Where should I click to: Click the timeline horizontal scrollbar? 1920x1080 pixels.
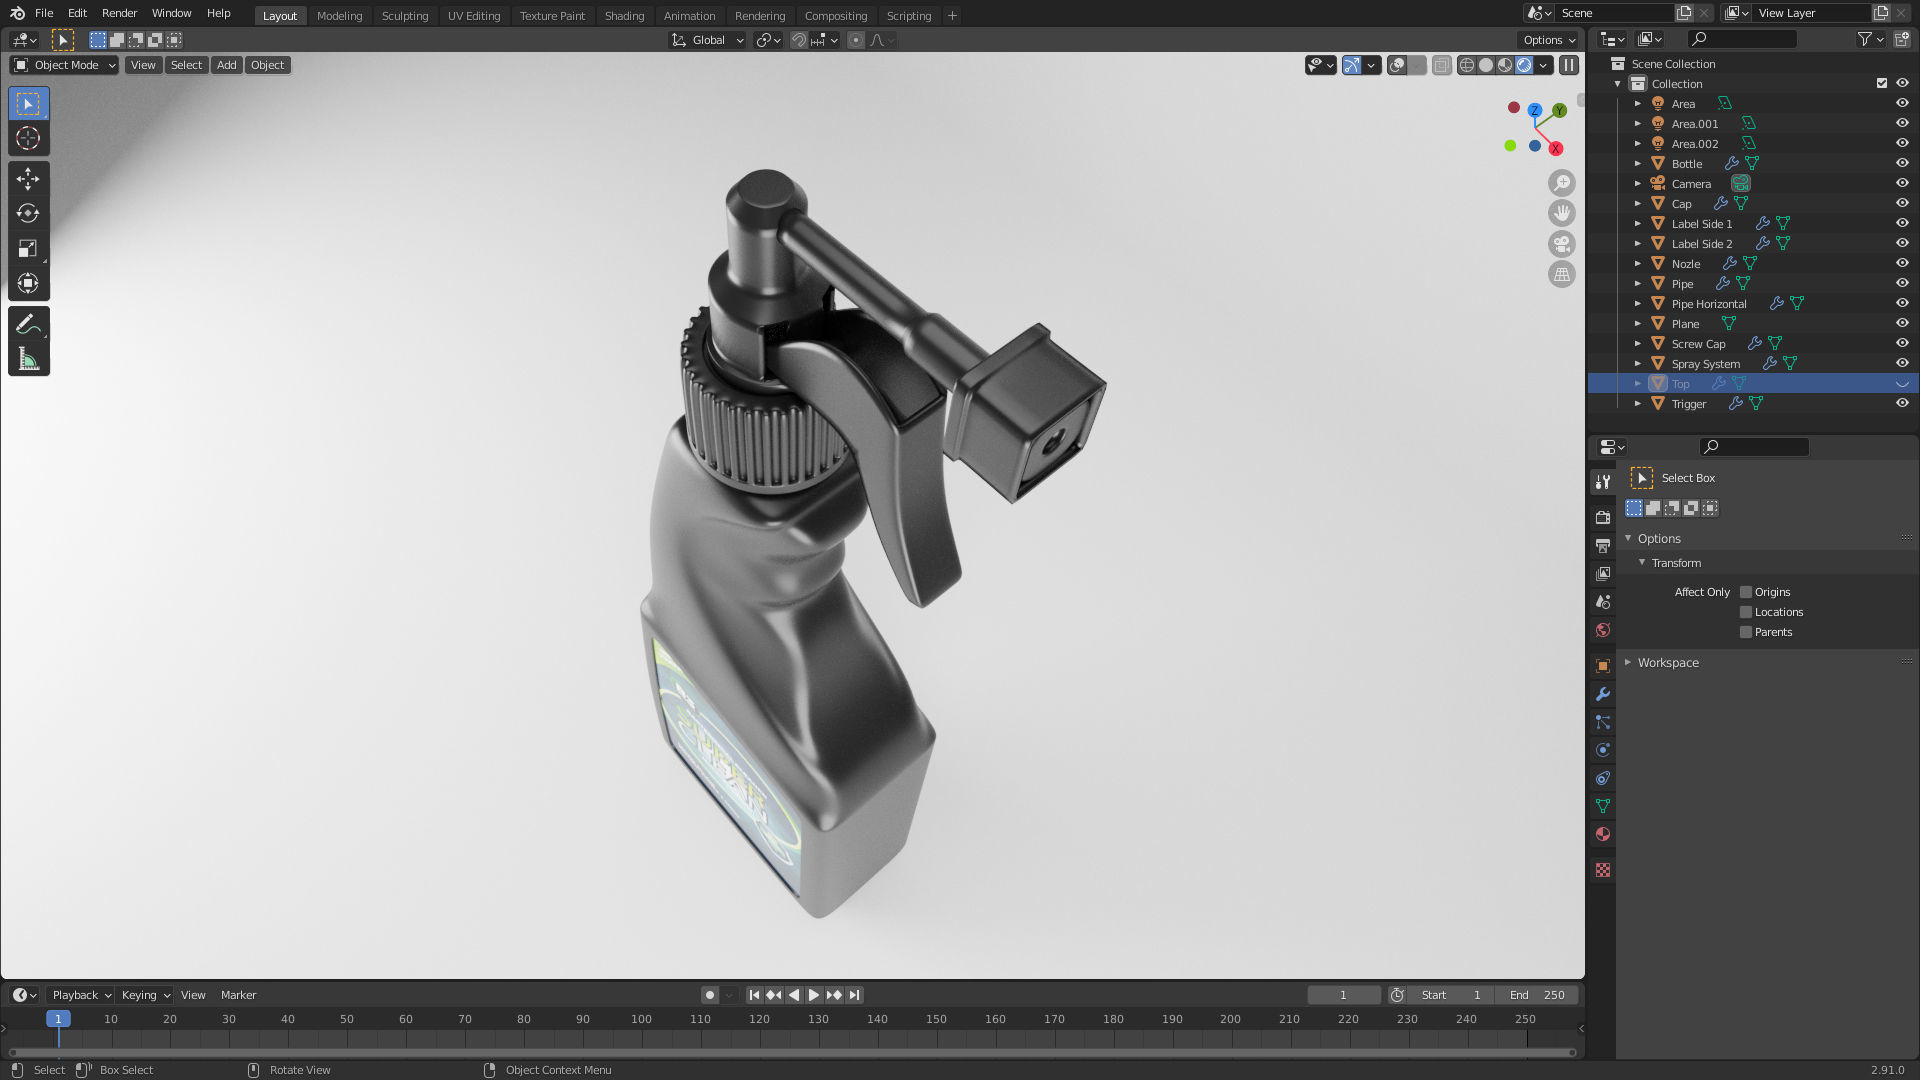(791, 1052)
